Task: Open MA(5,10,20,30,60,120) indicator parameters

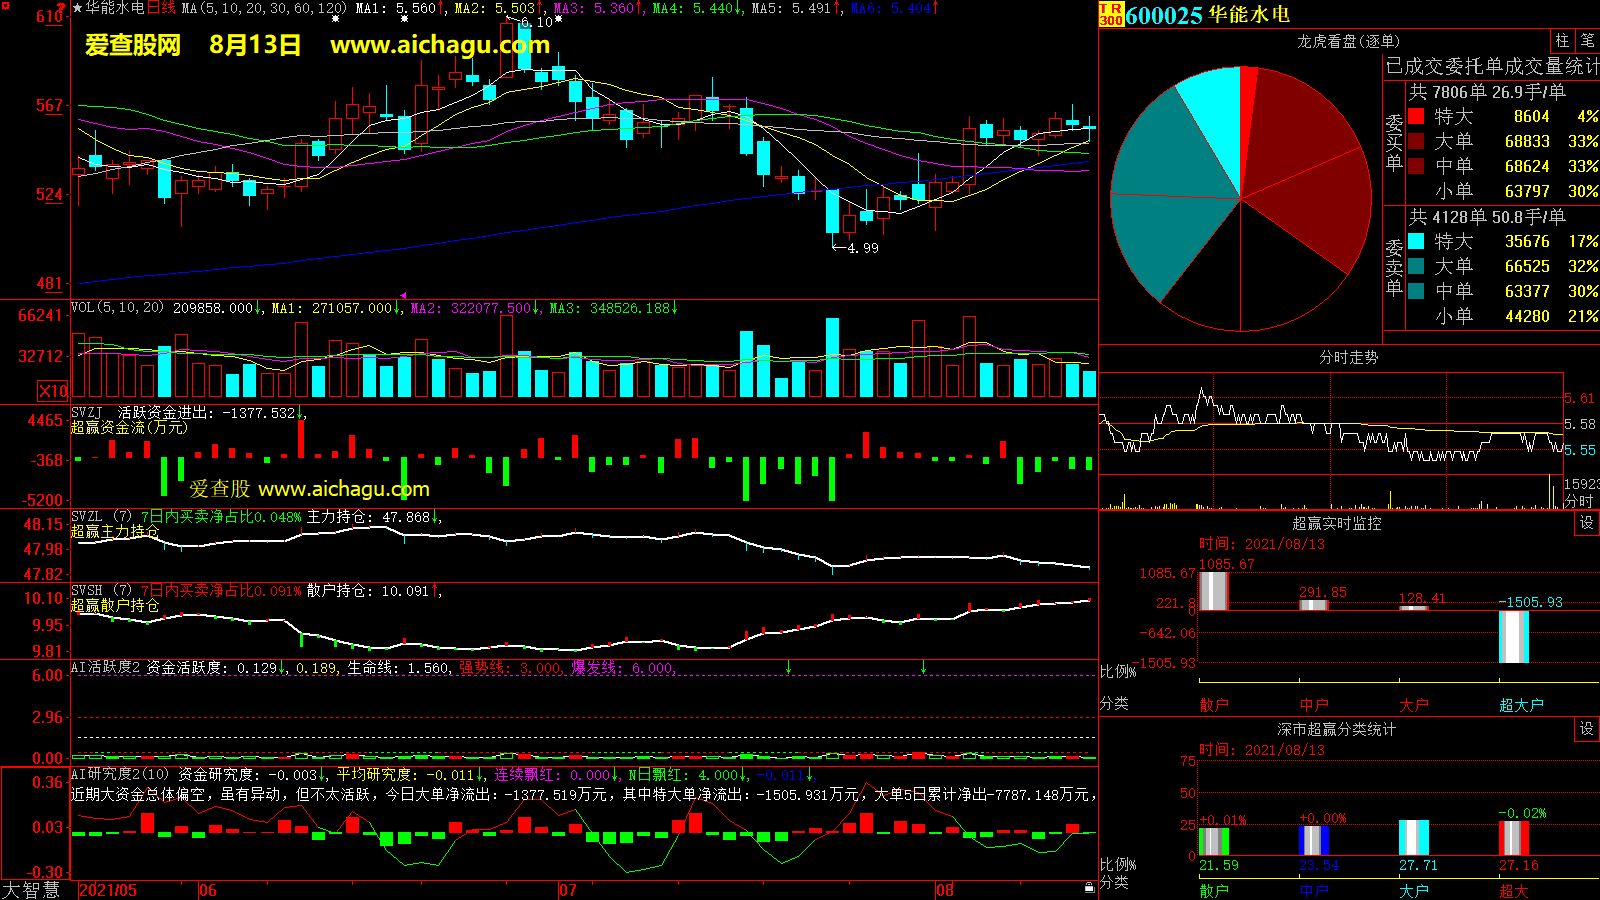Action: [264, 8]
